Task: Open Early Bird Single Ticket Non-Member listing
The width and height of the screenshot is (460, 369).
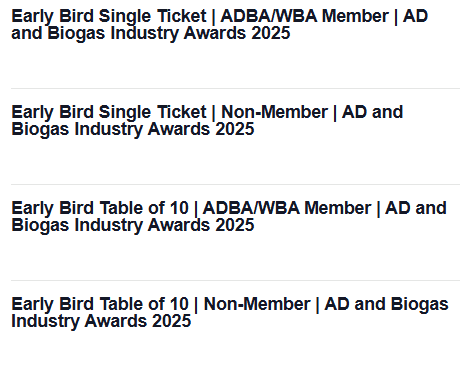Action: point(207,121)
